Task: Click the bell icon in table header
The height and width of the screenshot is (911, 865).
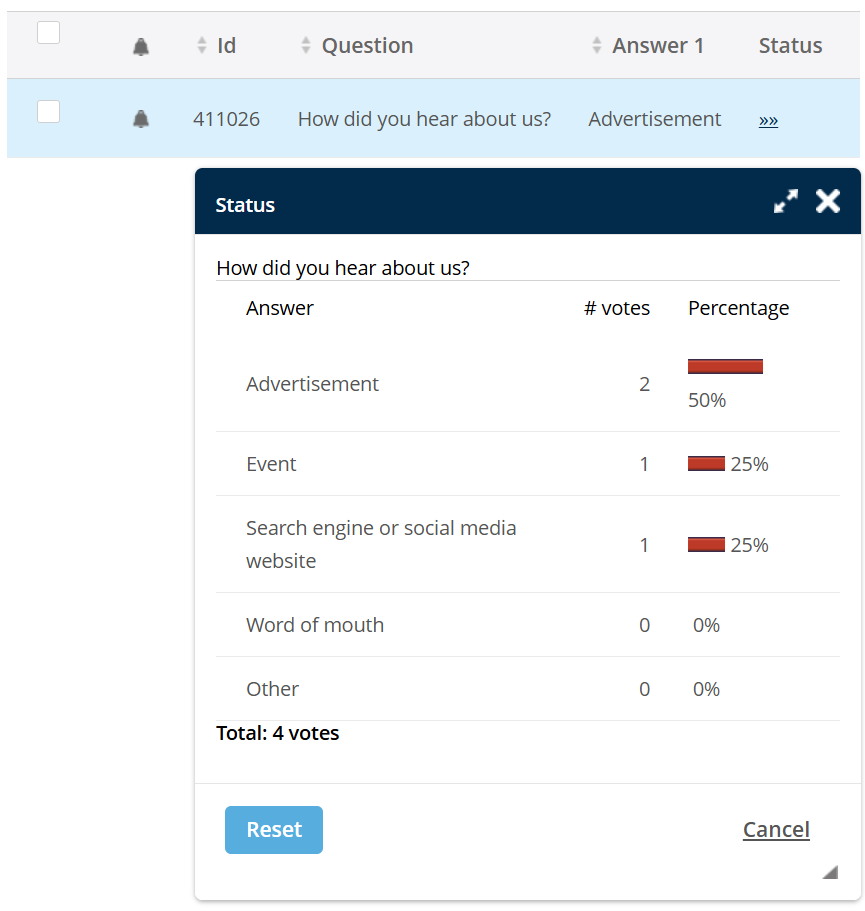Action: point(141,46)
